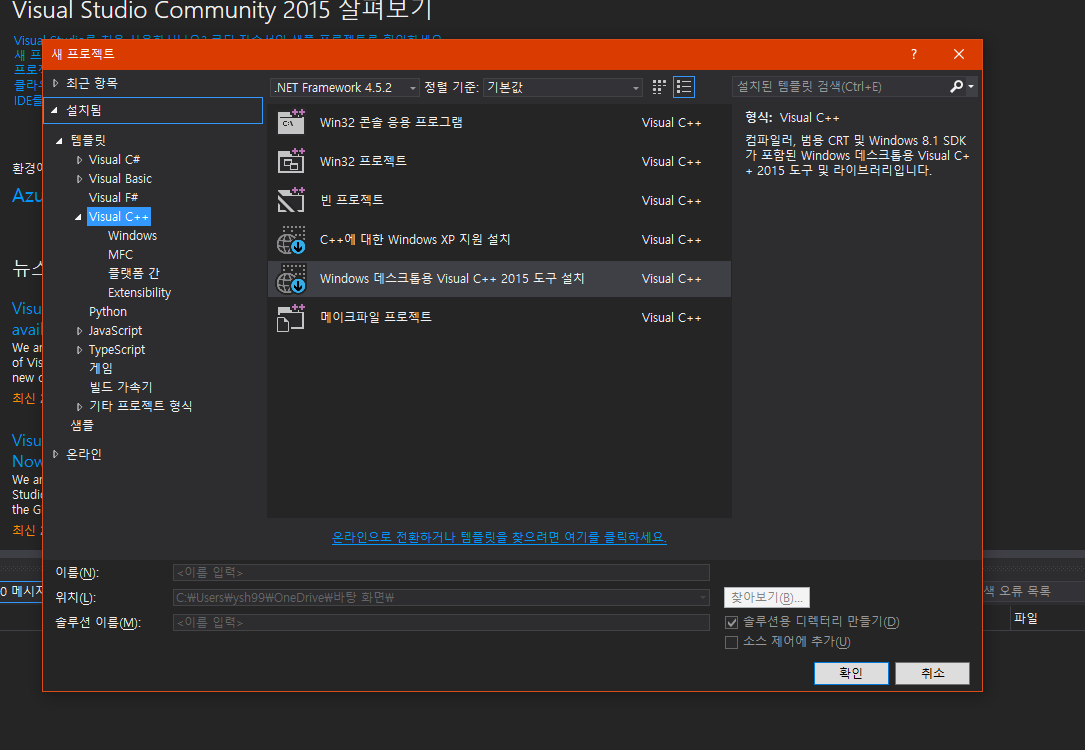Open the dialog help question mark
This screenshot has width=1085, height=750.
tap(913, 54)
